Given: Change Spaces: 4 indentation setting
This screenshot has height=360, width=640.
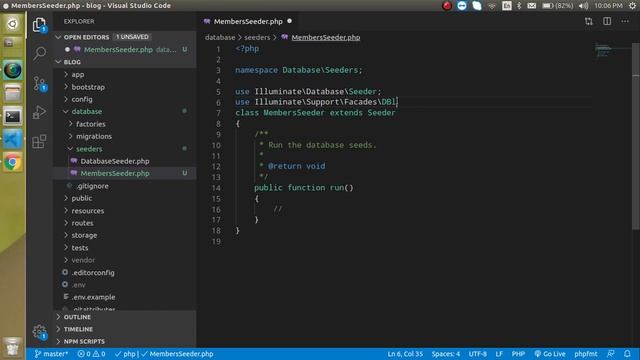Looking at the screenshot, I should click(446, 354).
